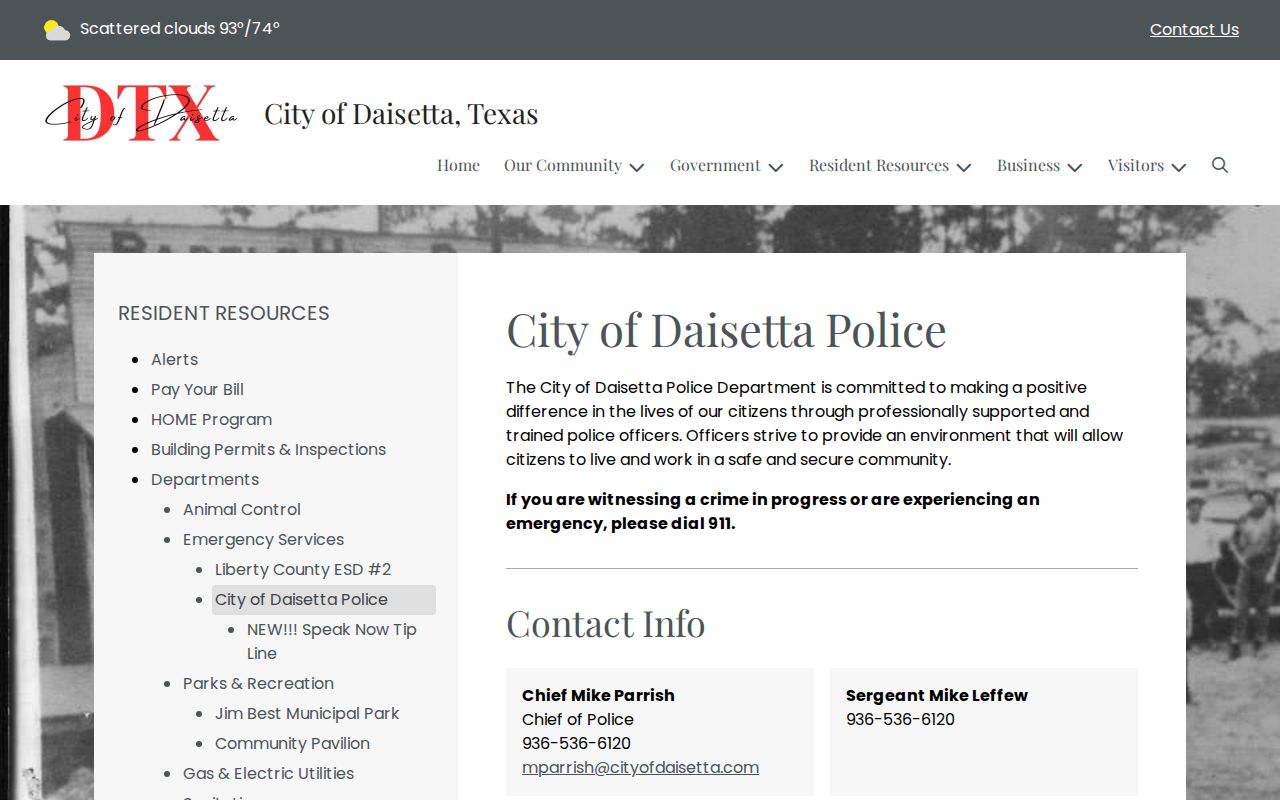Click the Contact Us link
This screenshot has height=800, width=1280.
click(1194, 30)
